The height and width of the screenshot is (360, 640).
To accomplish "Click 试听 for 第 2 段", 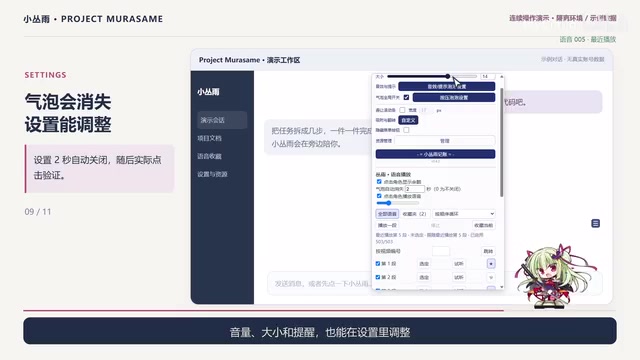I will [459, 278].
